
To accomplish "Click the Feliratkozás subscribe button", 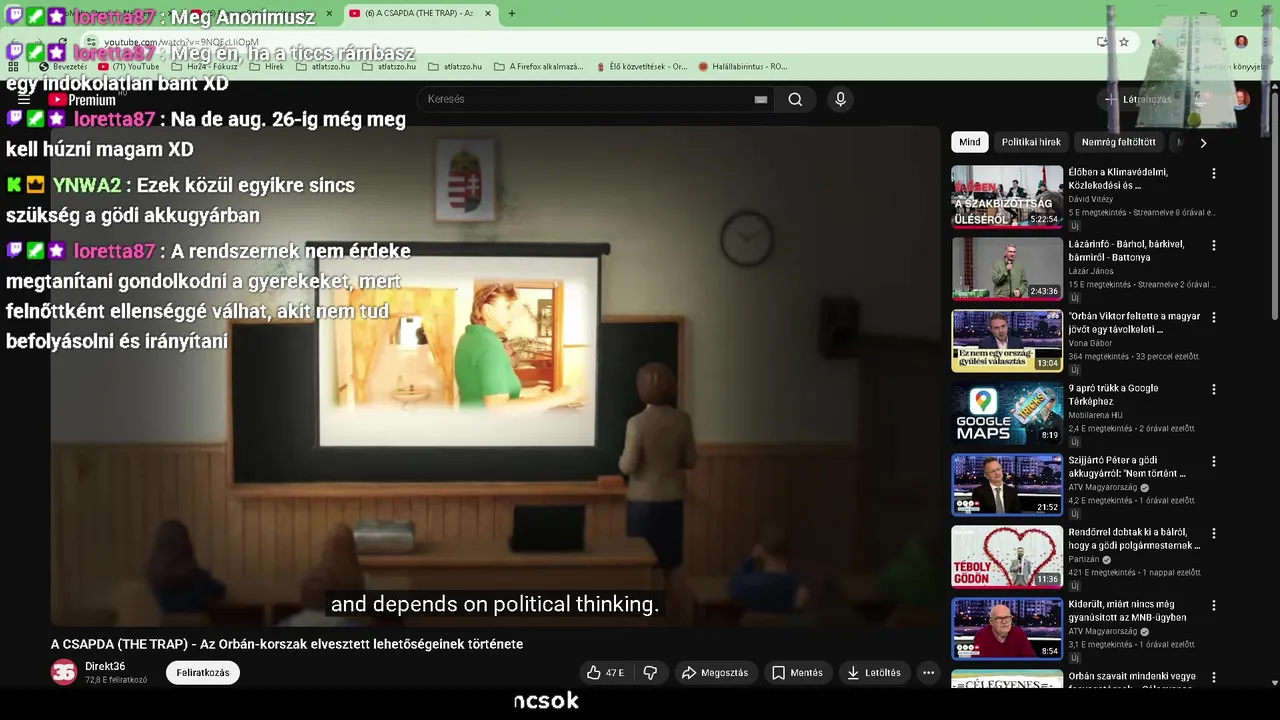I will pyautogui.click(x=203, y=673).
